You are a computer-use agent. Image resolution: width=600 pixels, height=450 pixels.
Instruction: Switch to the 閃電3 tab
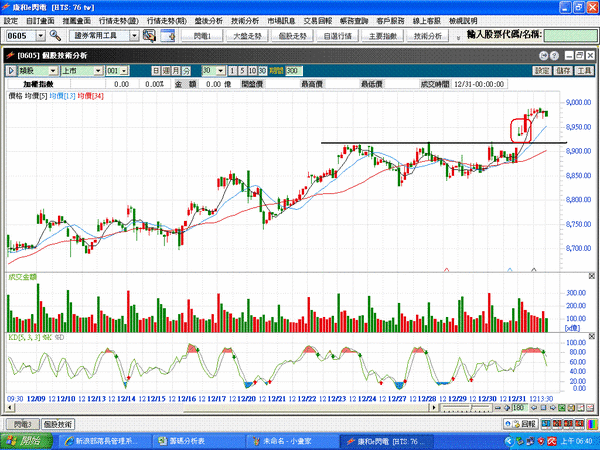click(23, 424)
